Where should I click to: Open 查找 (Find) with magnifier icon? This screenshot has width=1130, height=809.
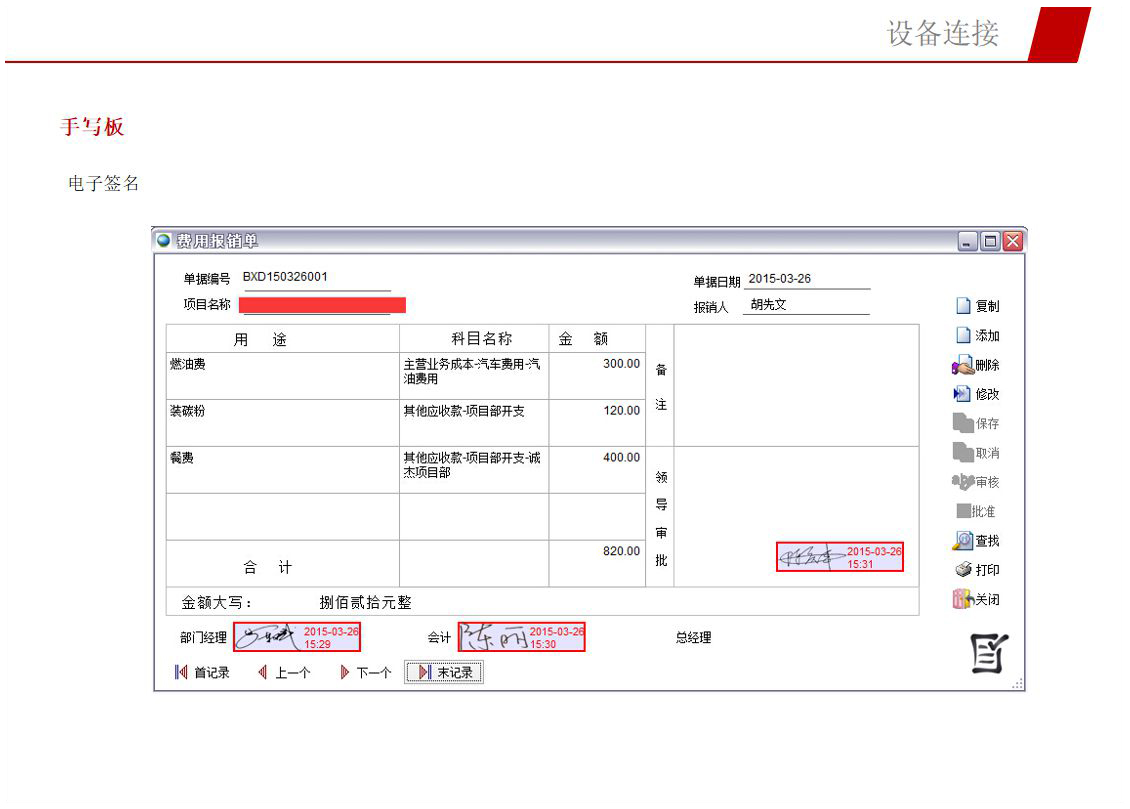click(x=976, y=541)
